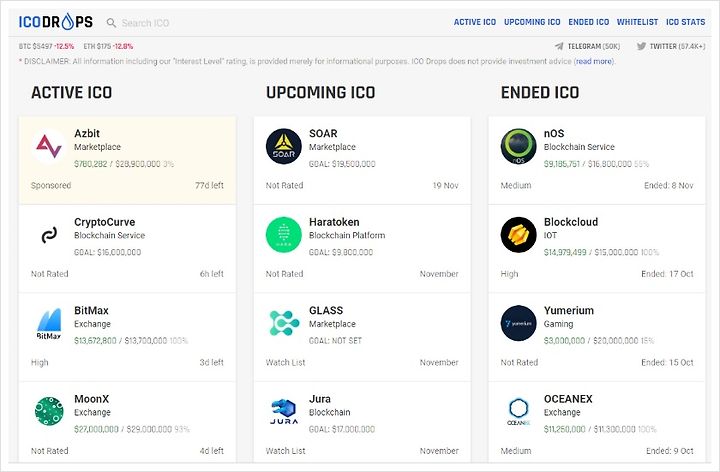Open the Azbit ICO title

(x=87, y=134)
